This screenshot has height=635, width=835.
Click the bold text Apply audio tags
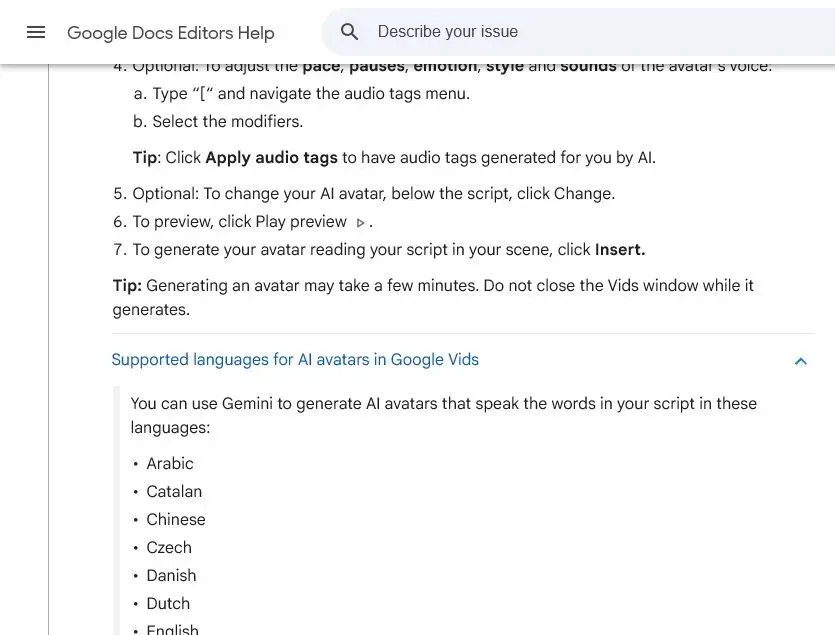click(x=272, y=158)
